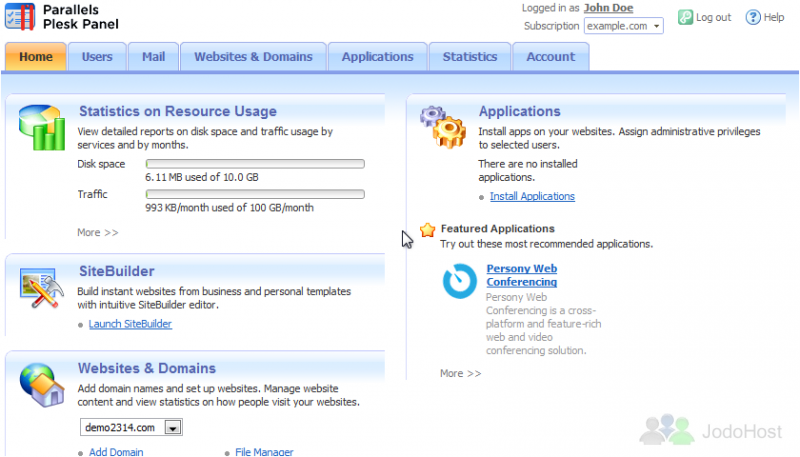Click the Featured Applications star icon

[x=428, y=230]
